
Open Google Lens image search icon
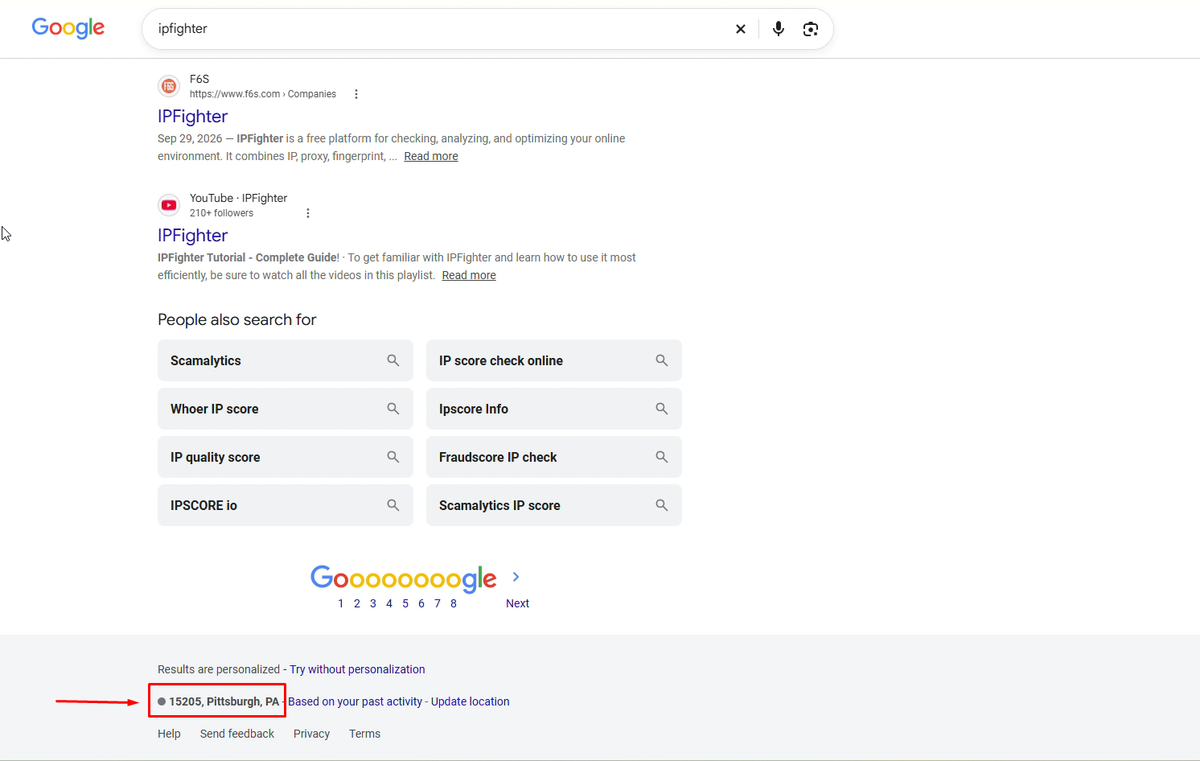click(x=811, y=29)
